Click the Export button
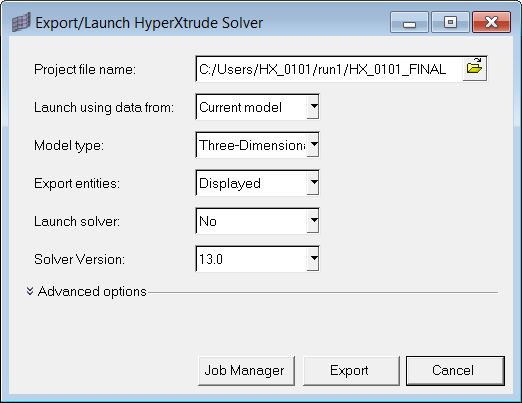Screen dimensions: 522x403 click(x=351, y=371)
